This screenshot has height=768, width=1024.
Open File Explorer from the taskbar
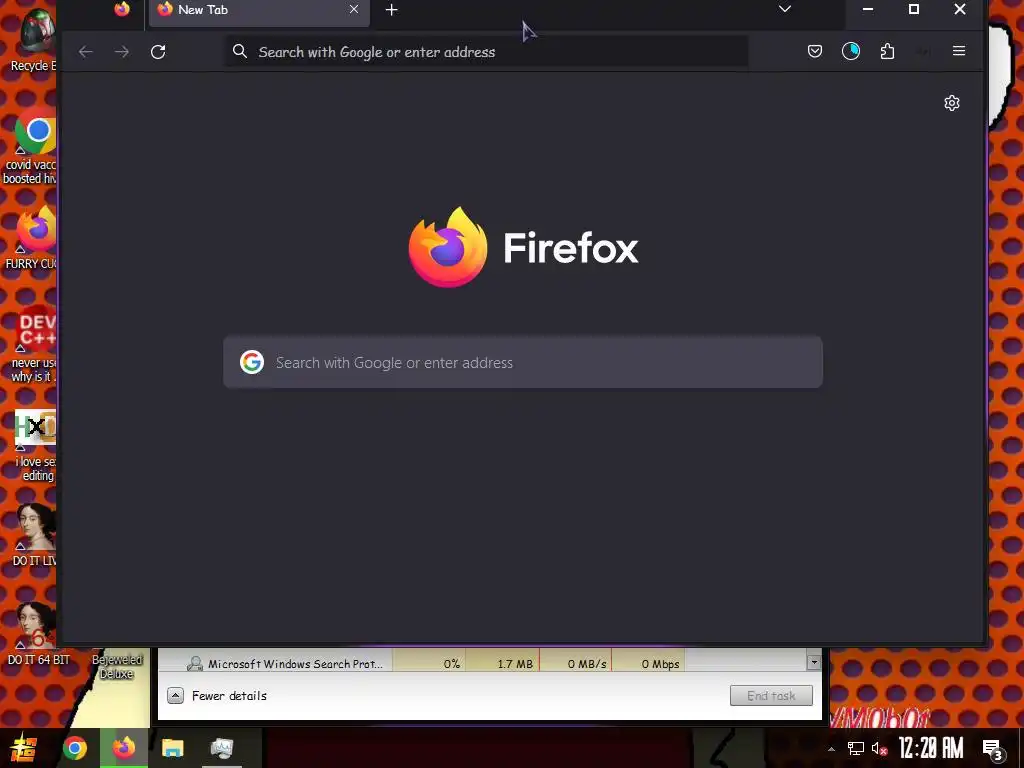pyautogui.click(x=173, y=748)
